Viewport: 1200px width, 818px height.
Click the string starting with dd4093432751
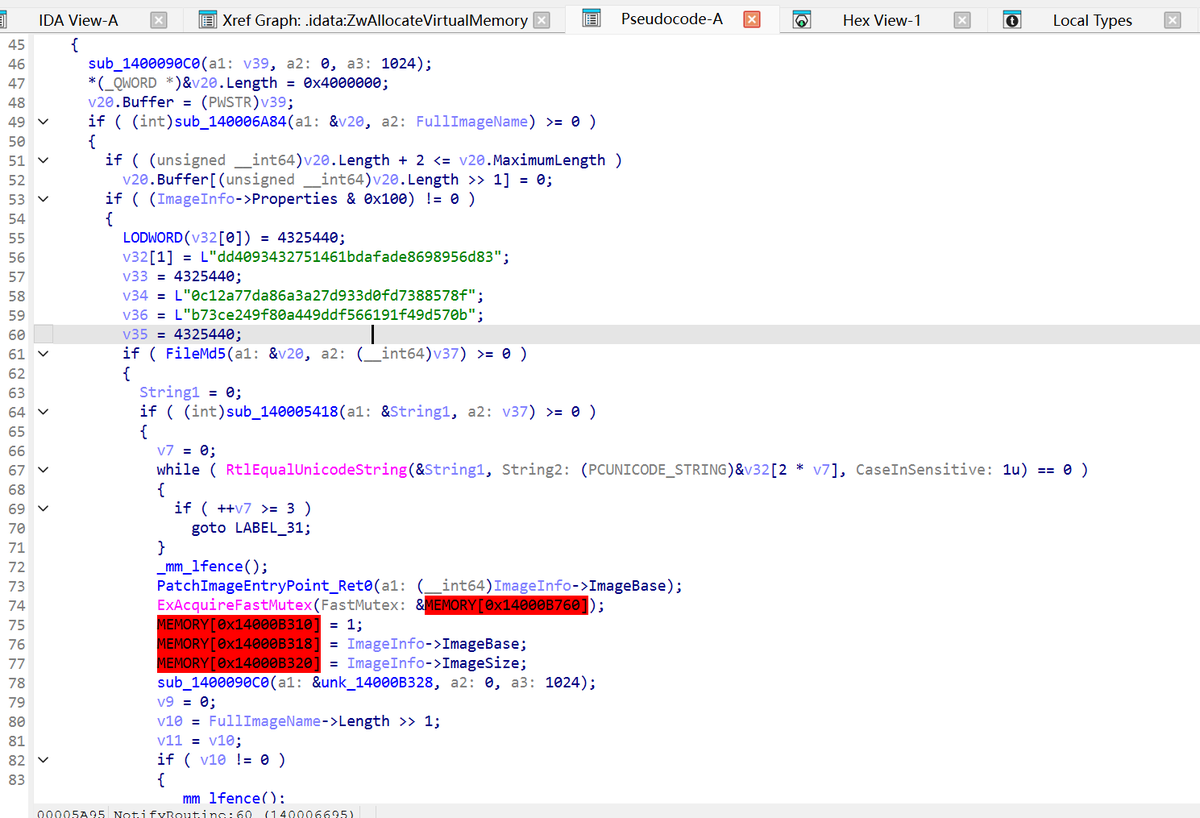point(355,257)
